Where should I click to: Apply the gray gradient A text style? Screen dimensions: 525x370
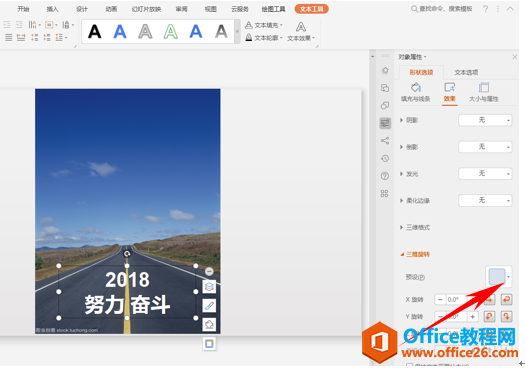point(221,32)
